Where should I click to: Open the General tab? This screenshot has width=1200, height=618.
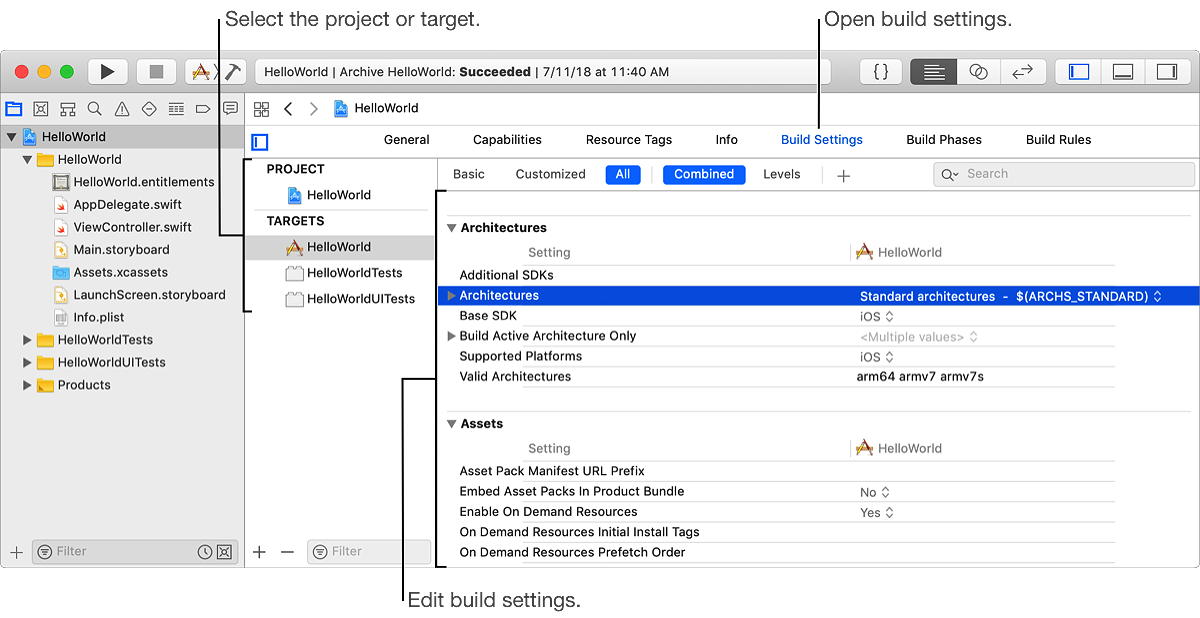407,140
